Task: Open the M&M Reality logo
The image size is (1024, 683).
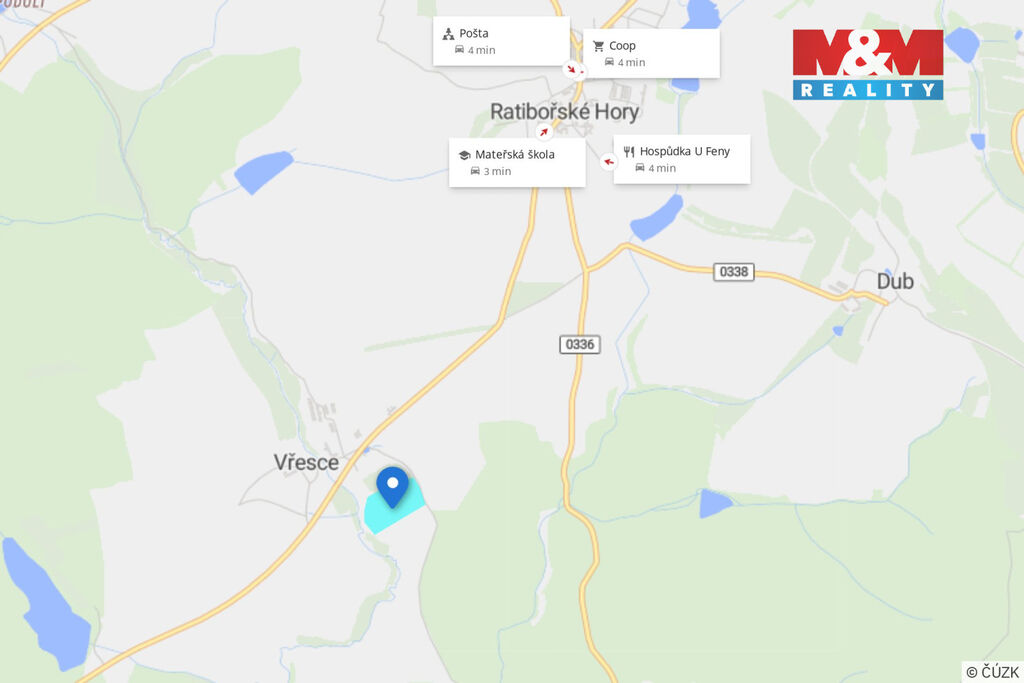Action: (868, 64)
